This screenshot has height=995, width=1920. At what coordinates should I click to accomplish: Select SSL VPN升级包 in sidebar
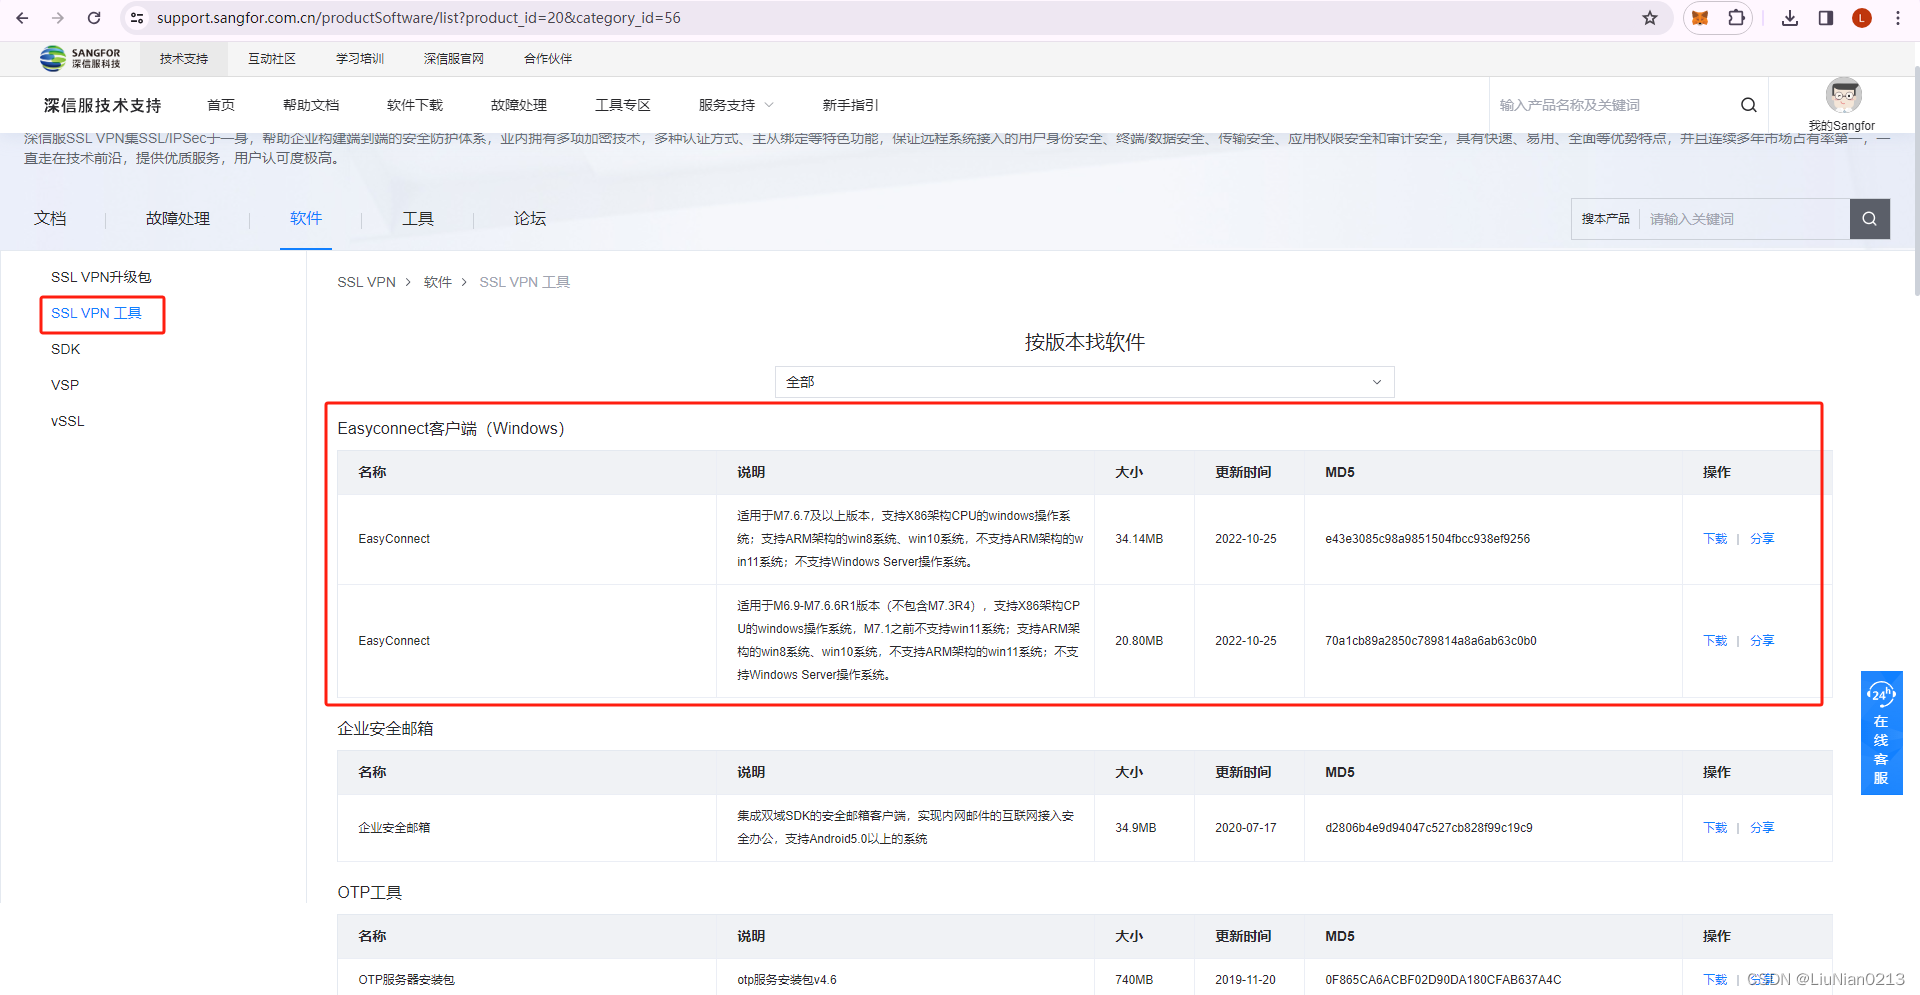pyautogui.click(x=101, y=277)
